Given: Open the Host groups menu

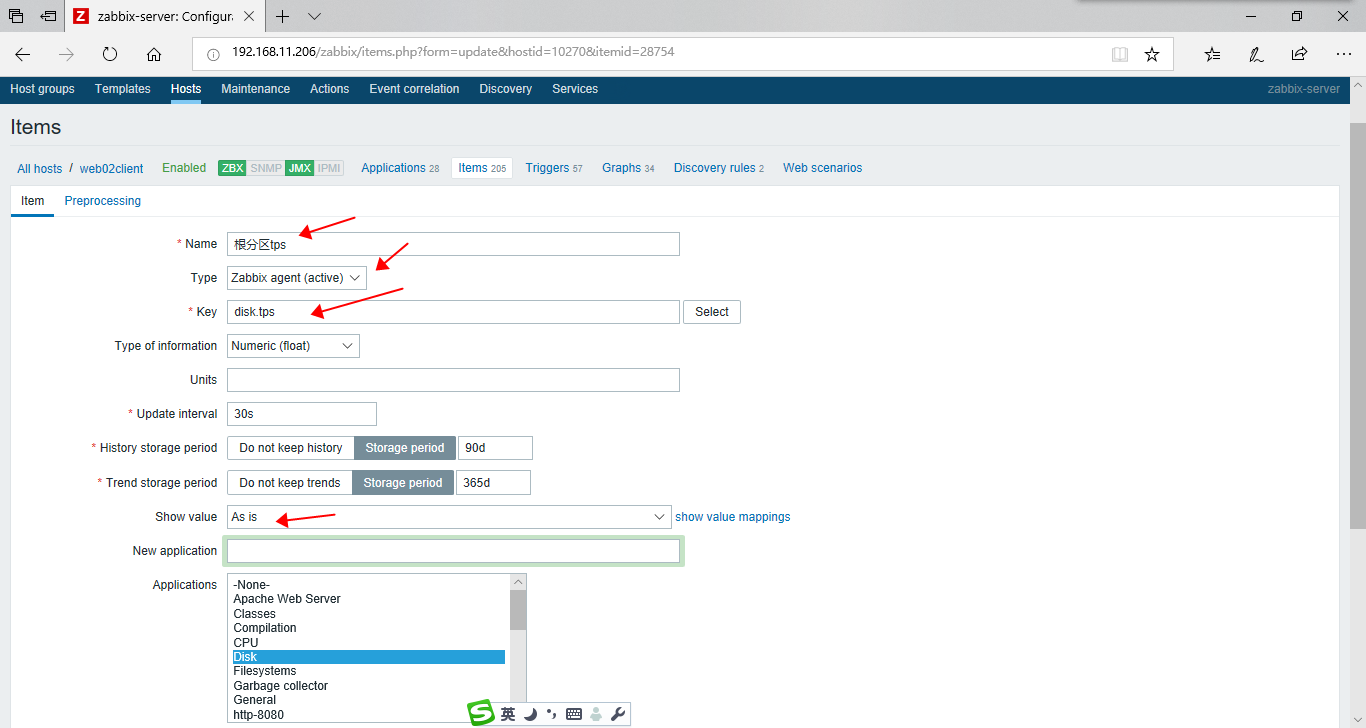Looking at the screenshot, I should coord(42,89).
